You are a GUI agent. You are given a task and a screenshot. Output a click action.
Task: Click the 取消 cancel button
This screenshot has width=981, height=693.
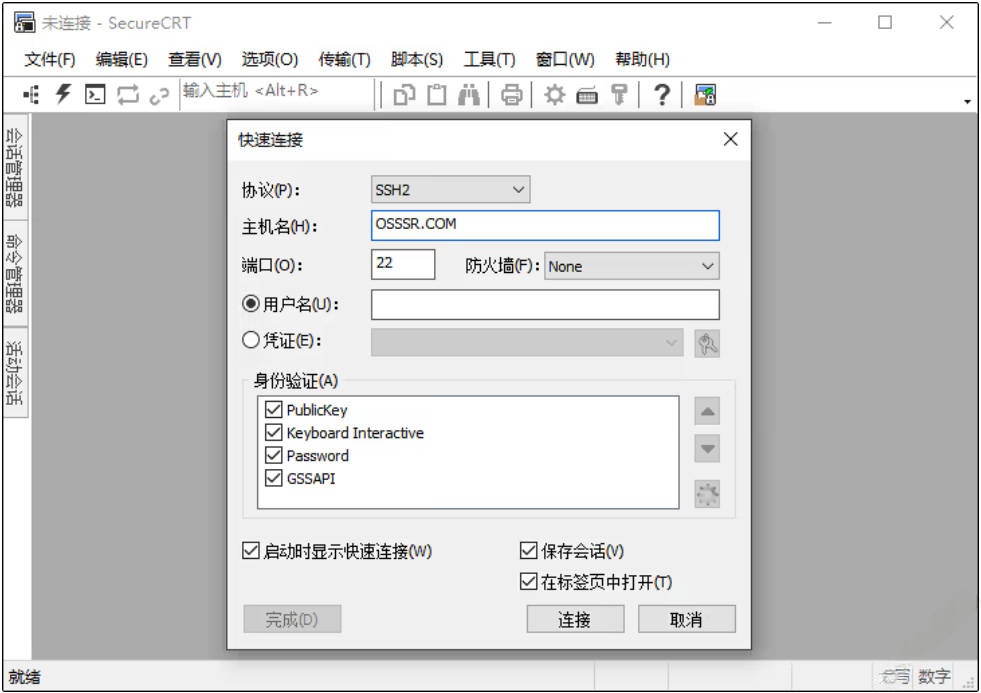tap(686, 619)
